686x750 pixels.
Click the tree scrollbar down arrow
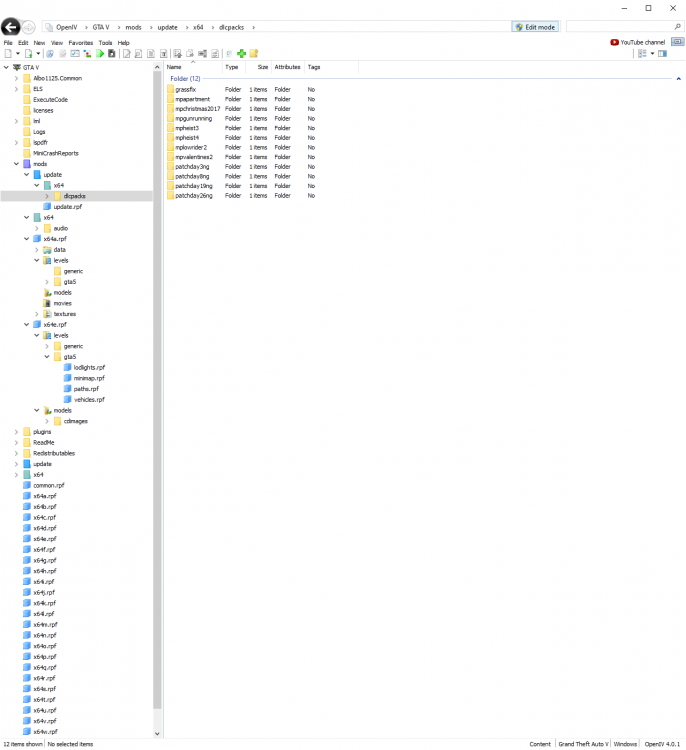[x=157, y=733]
